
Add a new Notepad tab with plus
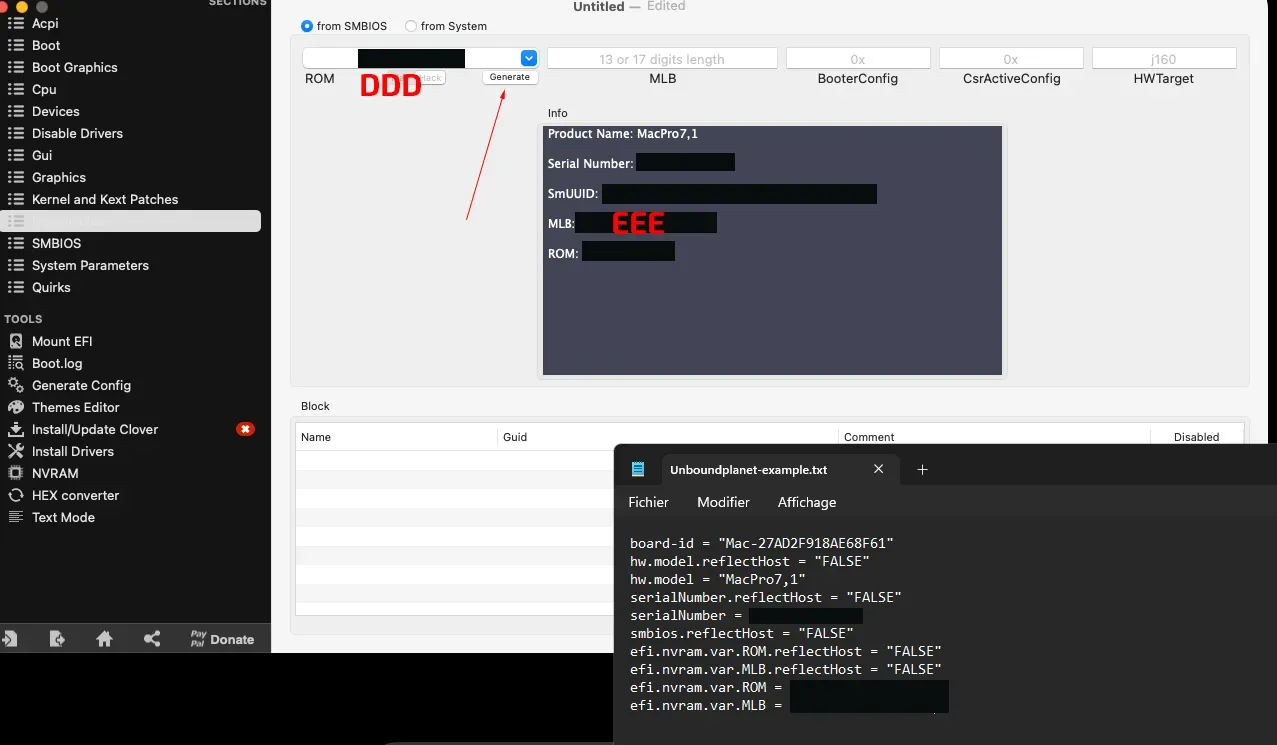tap(923, 469)
